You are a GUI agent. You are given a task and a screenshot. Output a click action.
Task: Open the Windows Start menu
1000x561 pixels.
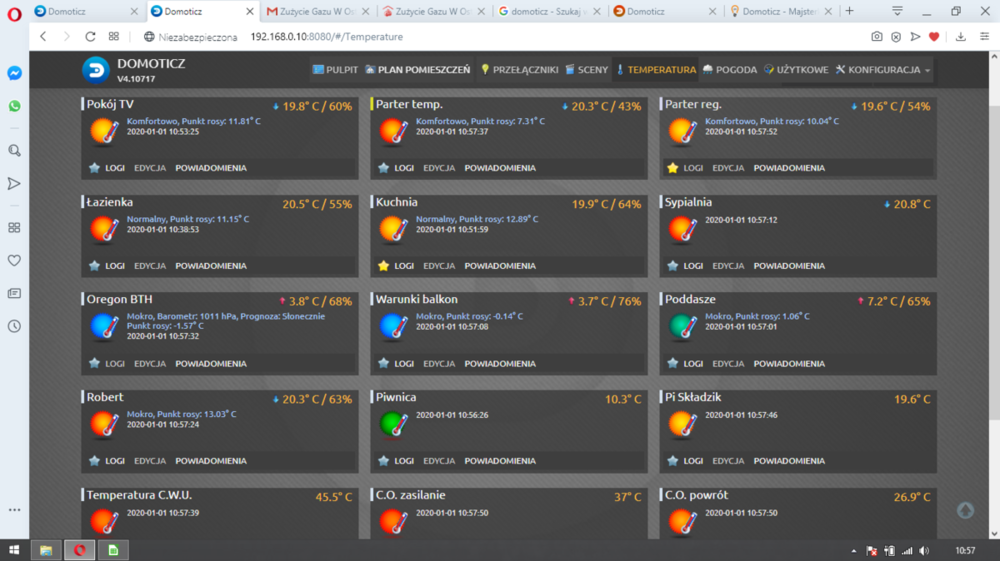14,550
